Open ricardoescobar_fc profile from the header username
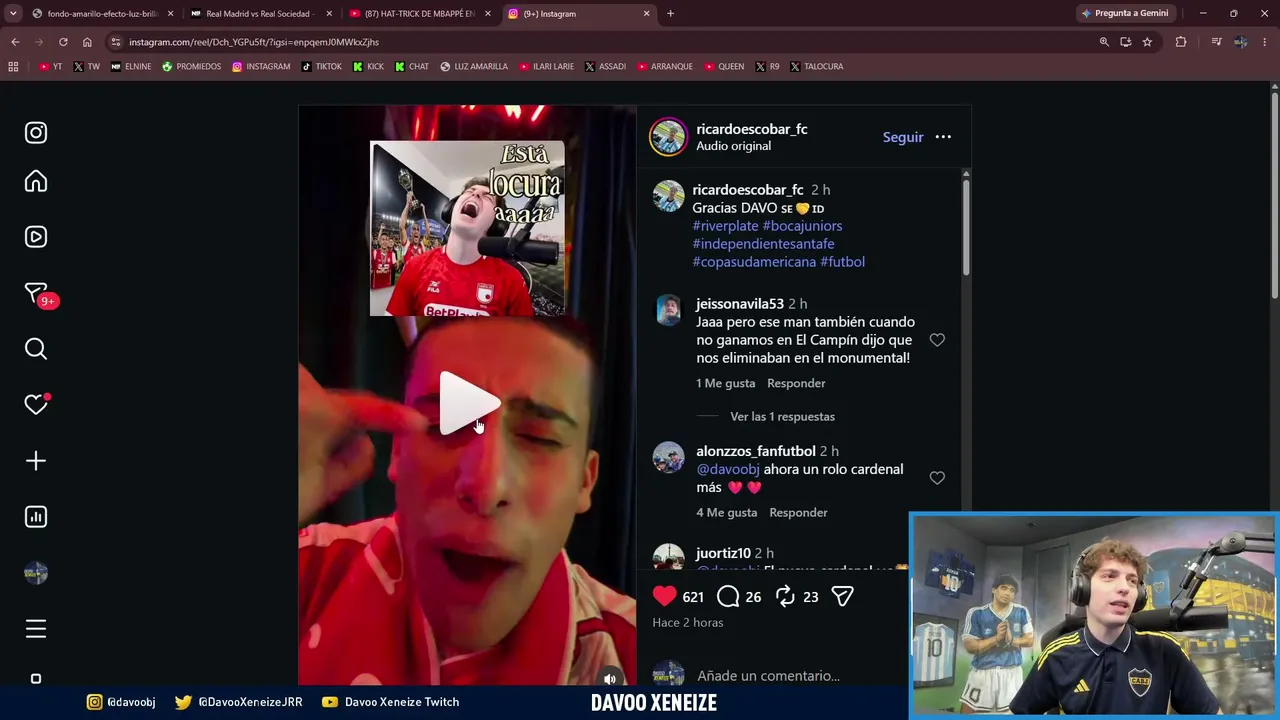The image size is (1280, 720). click(752, 129)
